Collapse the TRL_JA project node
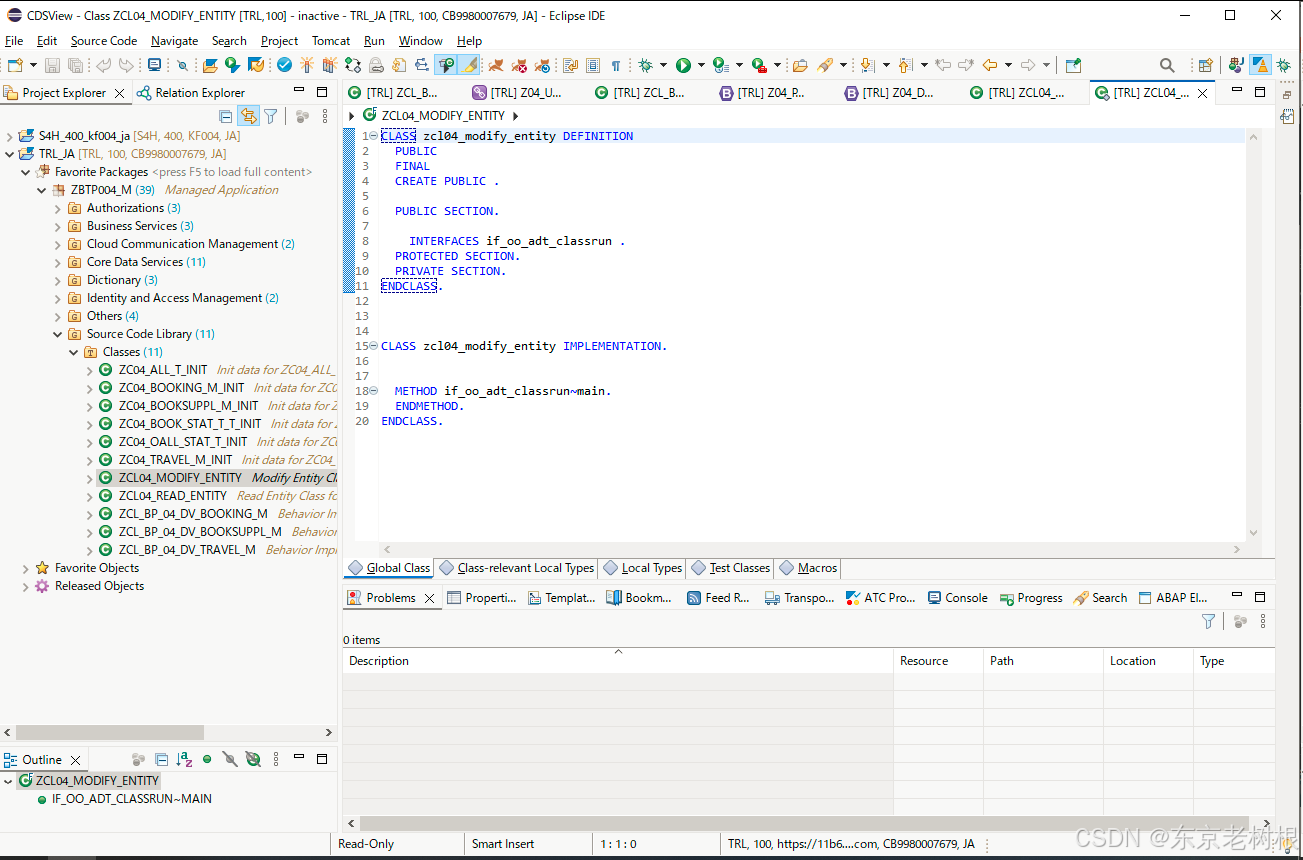This screenshot has height=860, width=1303. click(10, 154)
